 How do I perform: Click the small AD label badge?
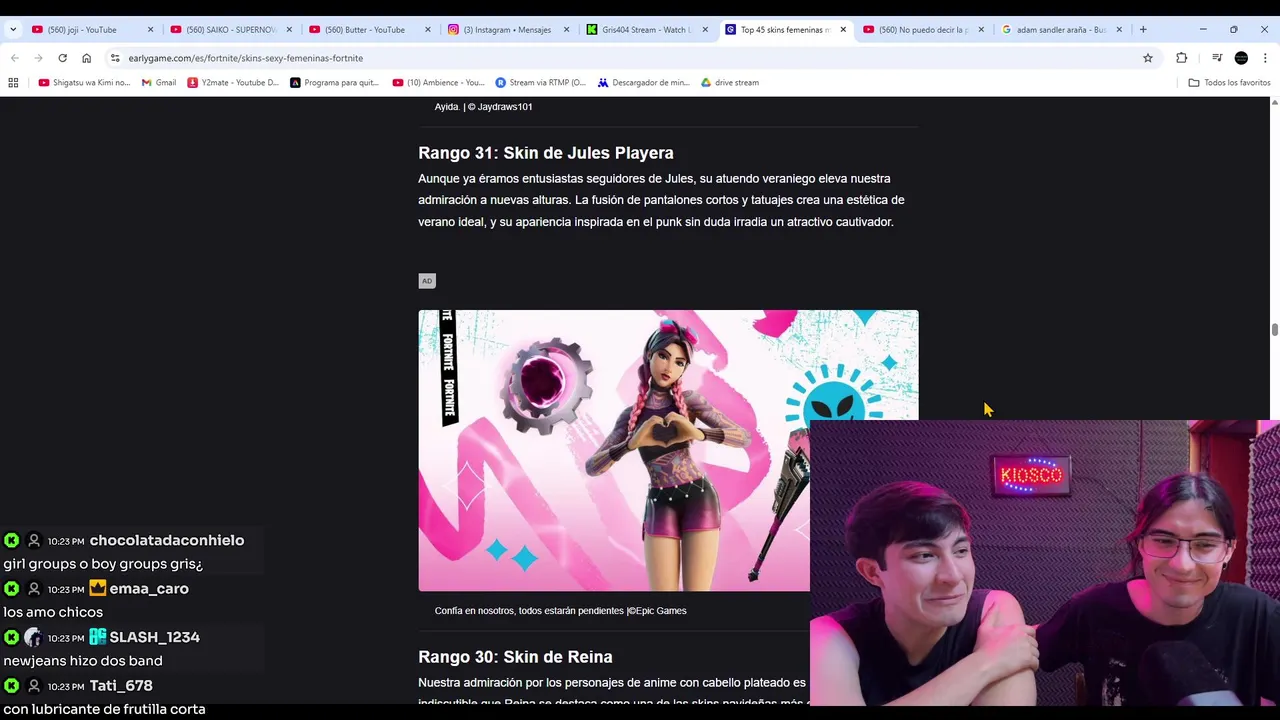(427, 281)
